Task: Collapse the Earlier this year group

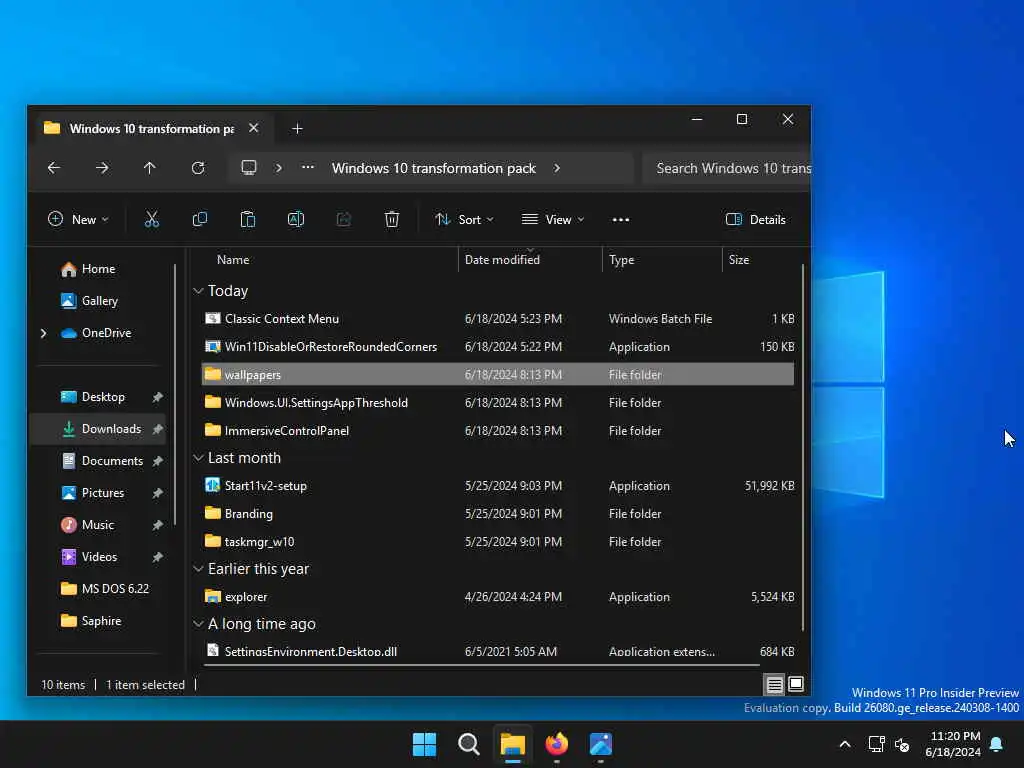Action: [x=199, y=569]
